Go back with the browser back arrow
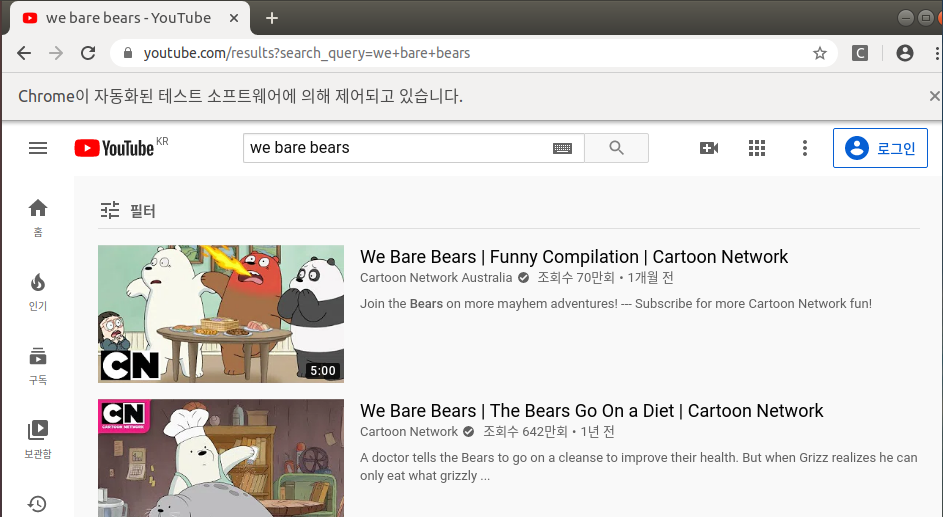The height and width of the screenshot is (517, 943). tap(24, 53)
